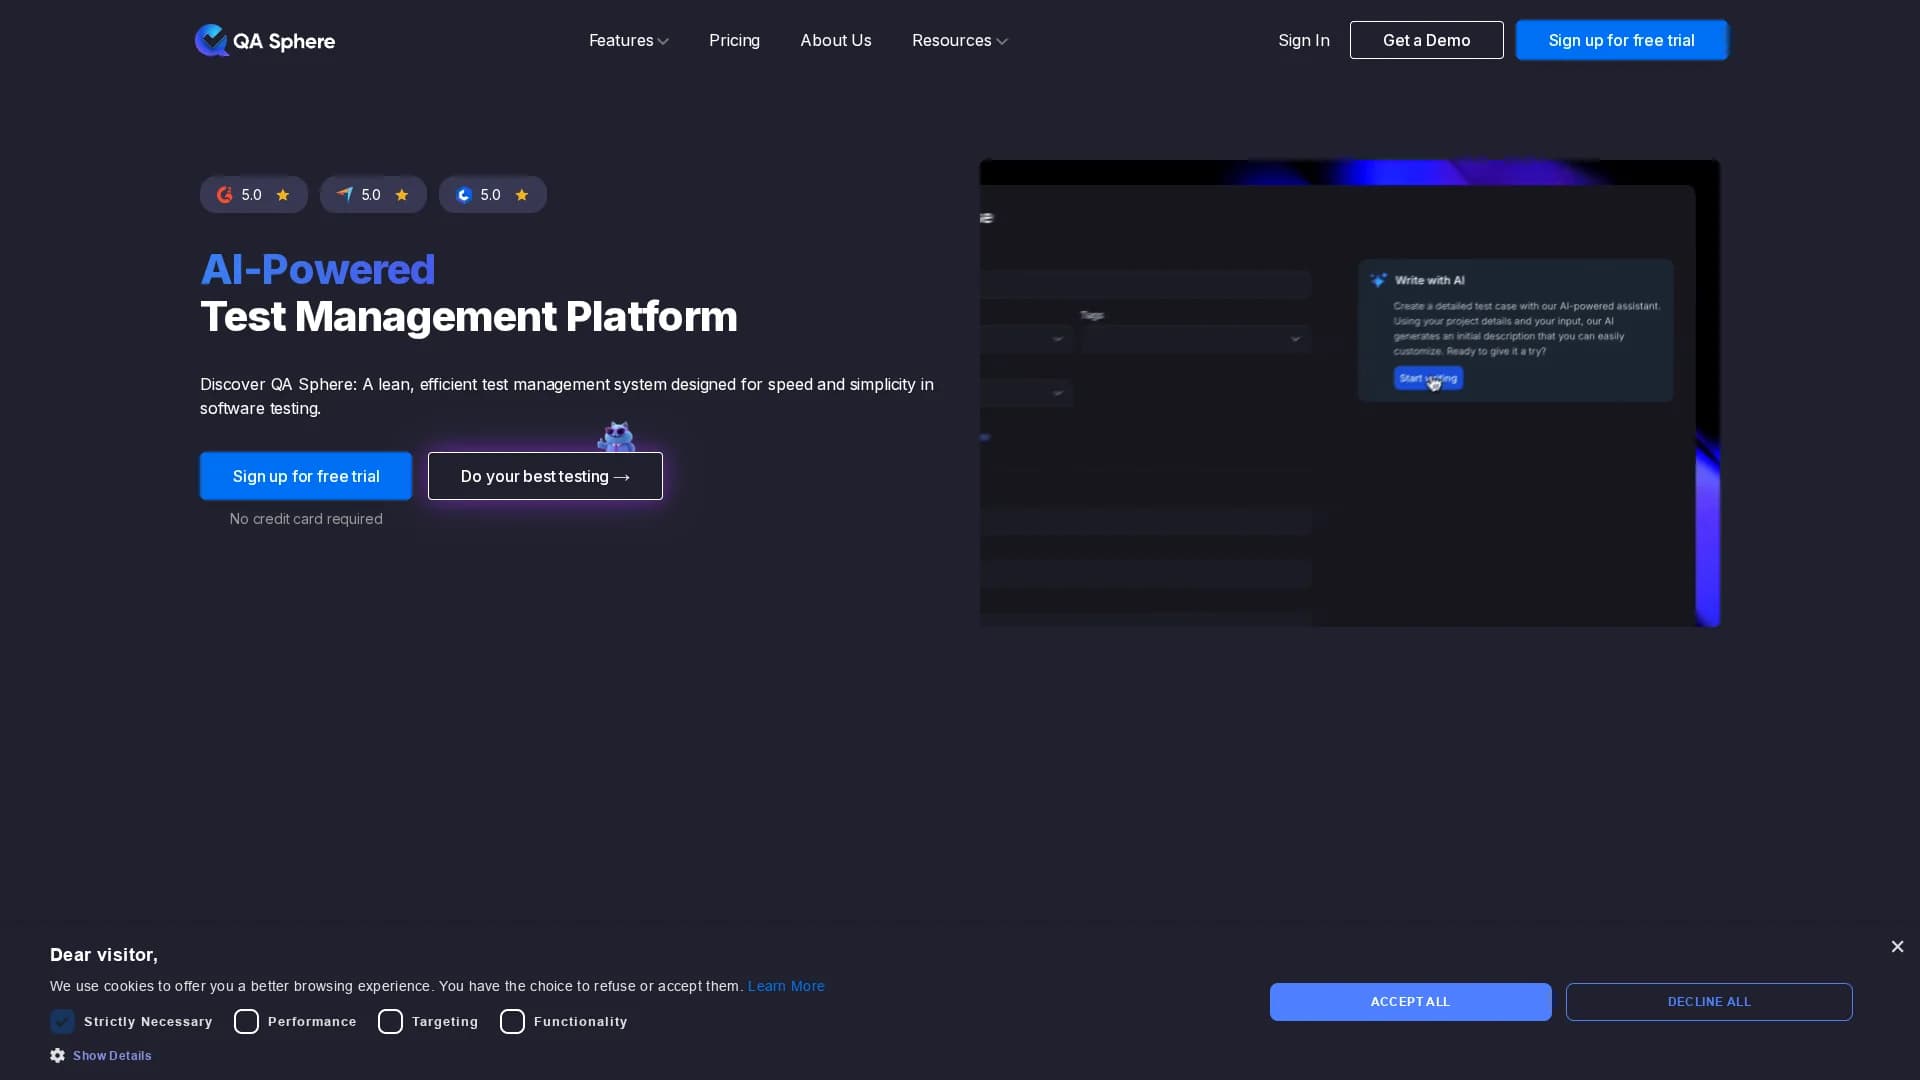Click the ACCEPT ALL cookies button

point(1410,1002)
